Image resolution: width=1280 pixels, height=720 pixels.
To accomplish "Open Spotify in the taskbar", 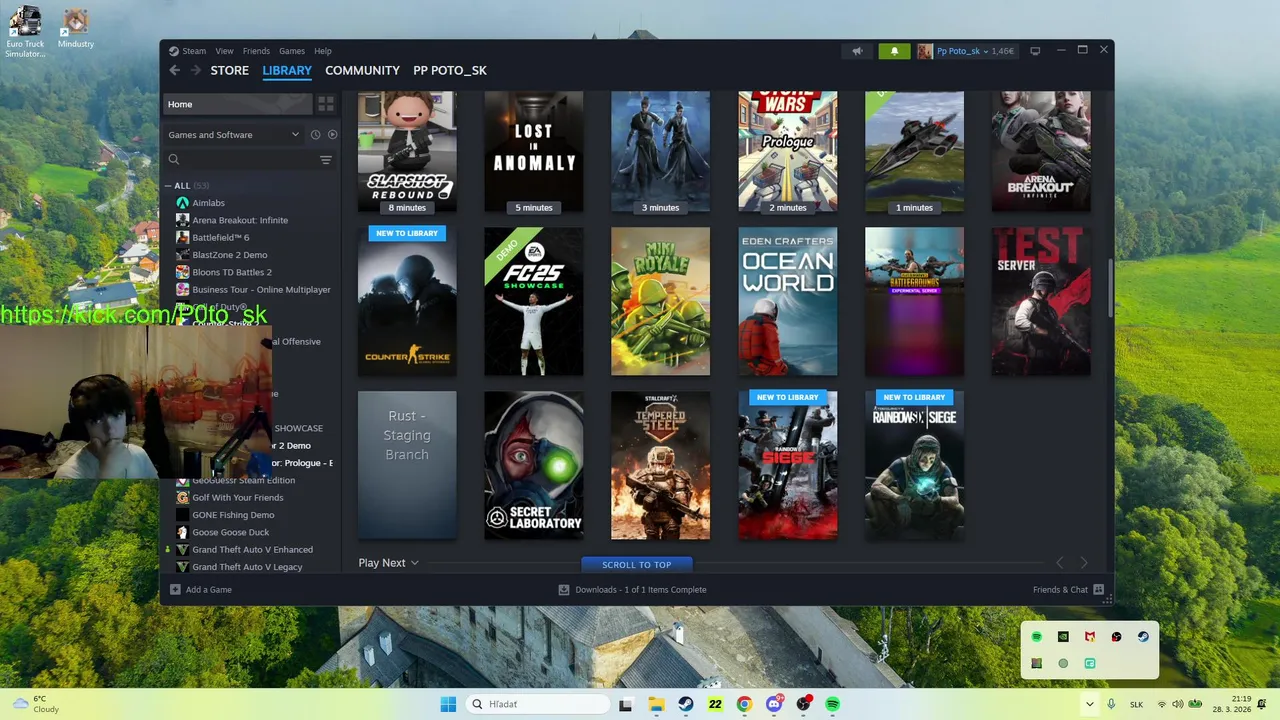I will click(832, 704).
